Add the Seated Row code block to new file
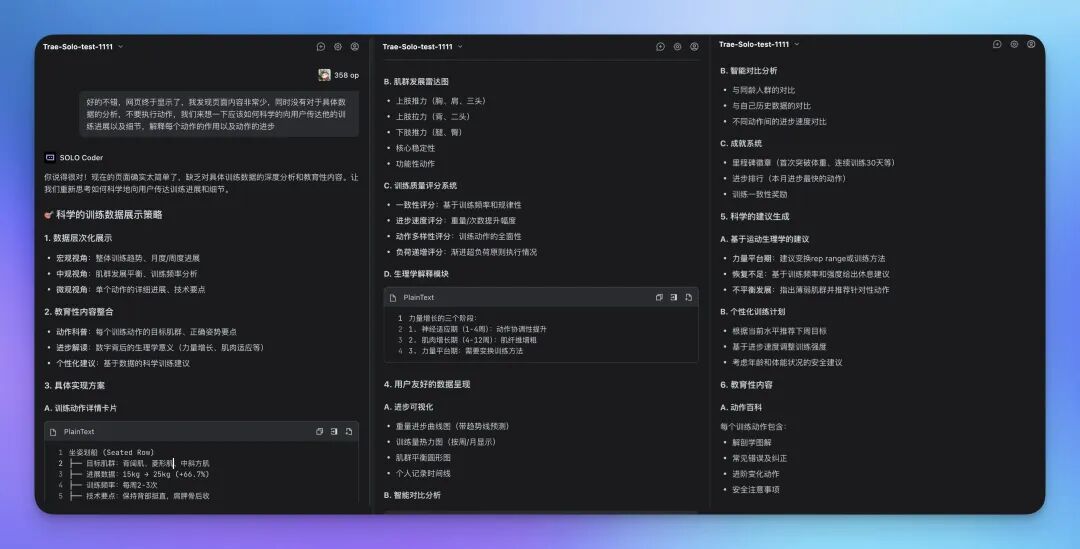Image resolution: width=1080 pixels, height=549 pixels. click(349, 431)
